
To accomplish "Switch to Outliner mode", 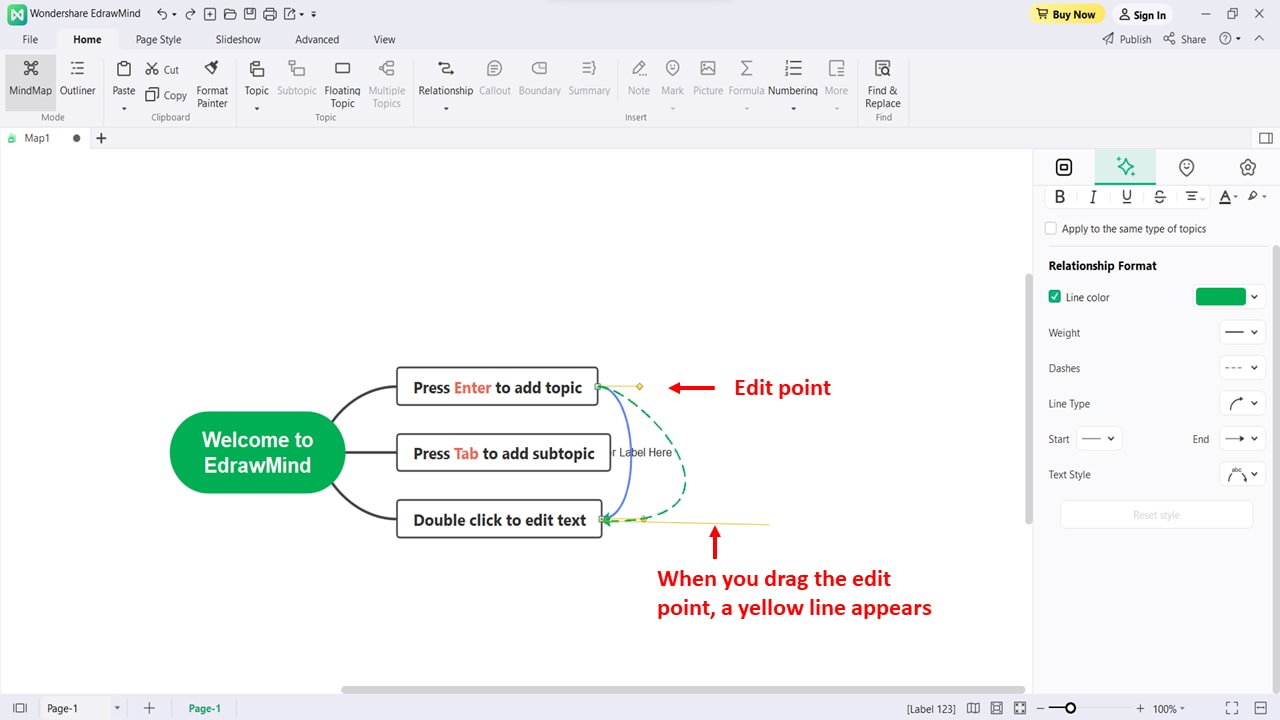I will pyautogui.click(x=78, y=78).
